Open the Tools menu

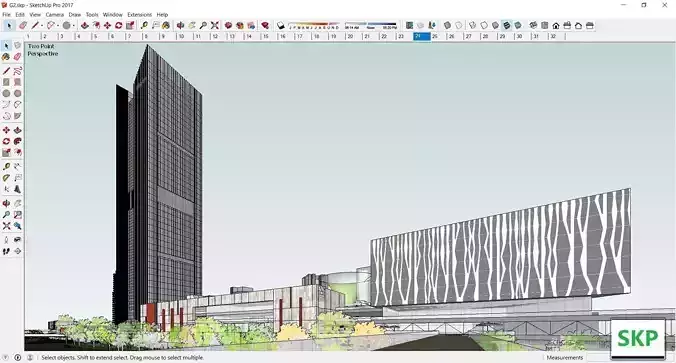[92, 15]
